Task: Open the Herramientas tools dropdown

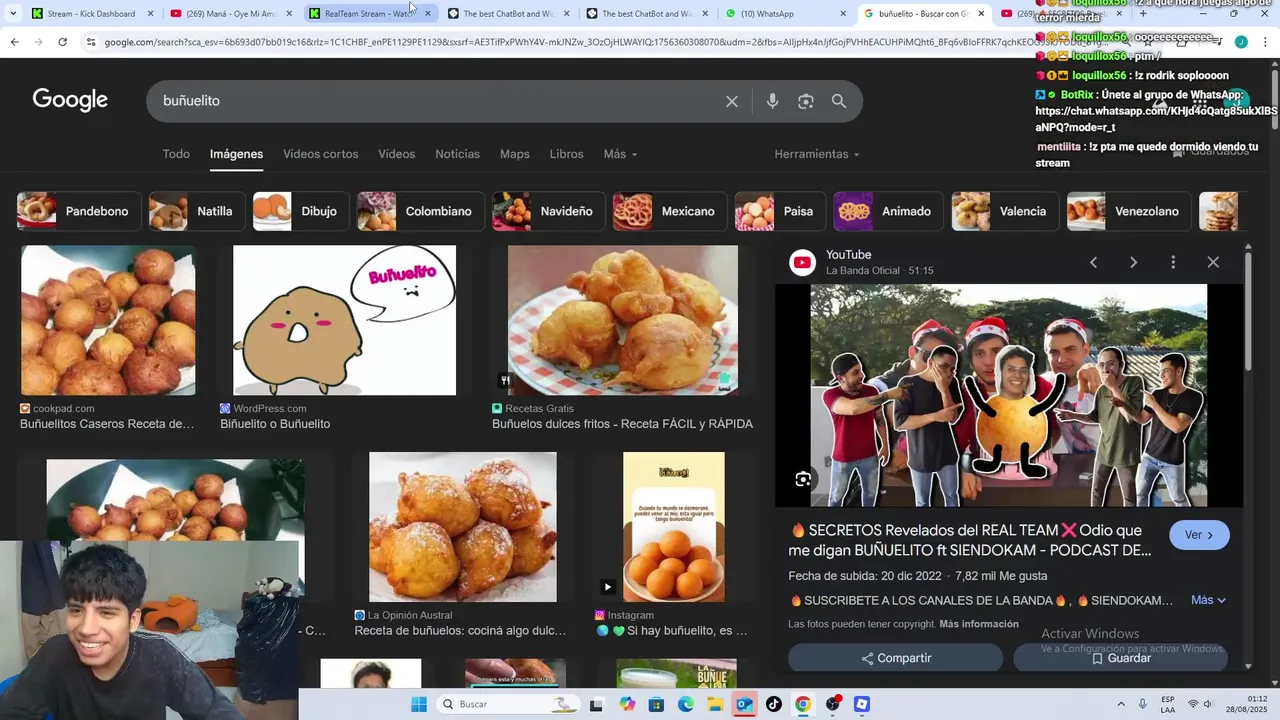Action: 817,154
